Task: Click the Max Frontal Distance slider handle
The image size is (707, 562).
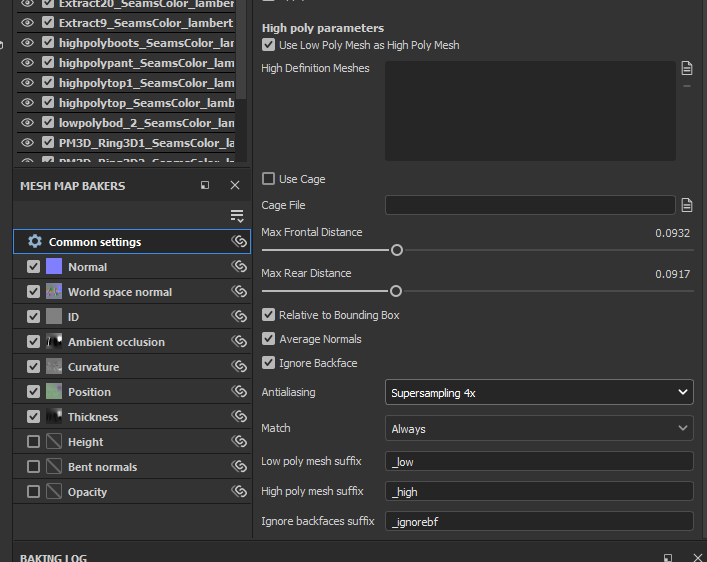Action: 397,250
